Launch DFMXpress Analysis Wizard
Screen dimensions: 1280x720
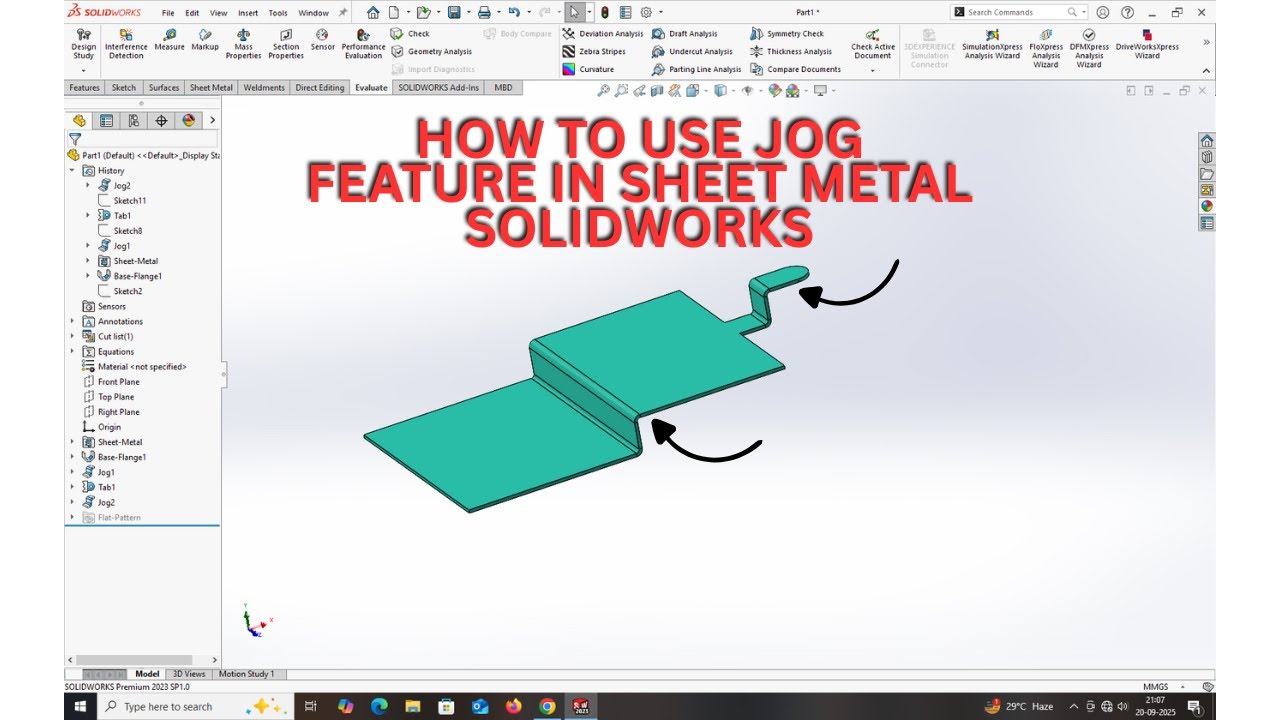[x=1089, y=49]
